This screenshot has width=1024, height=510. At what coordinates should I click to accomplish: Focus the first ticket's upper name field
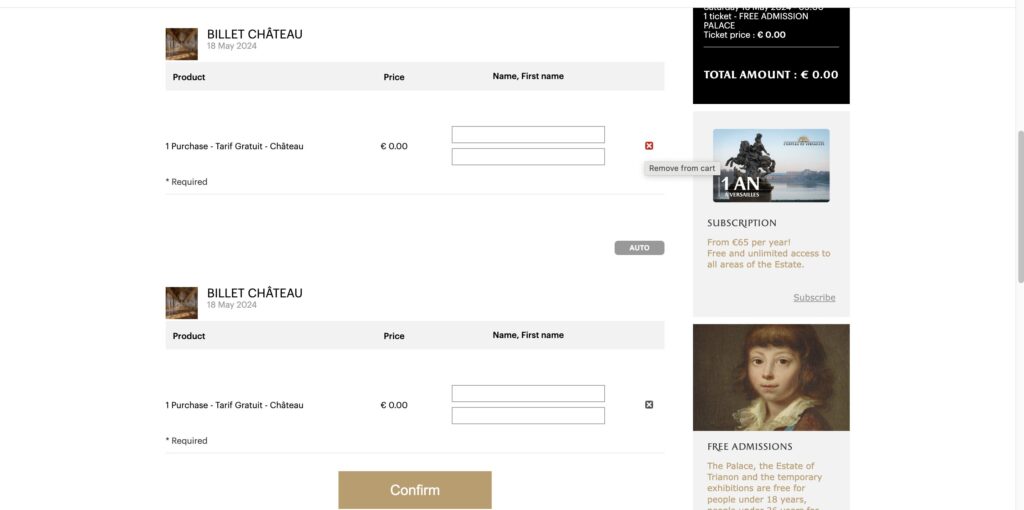528,135
